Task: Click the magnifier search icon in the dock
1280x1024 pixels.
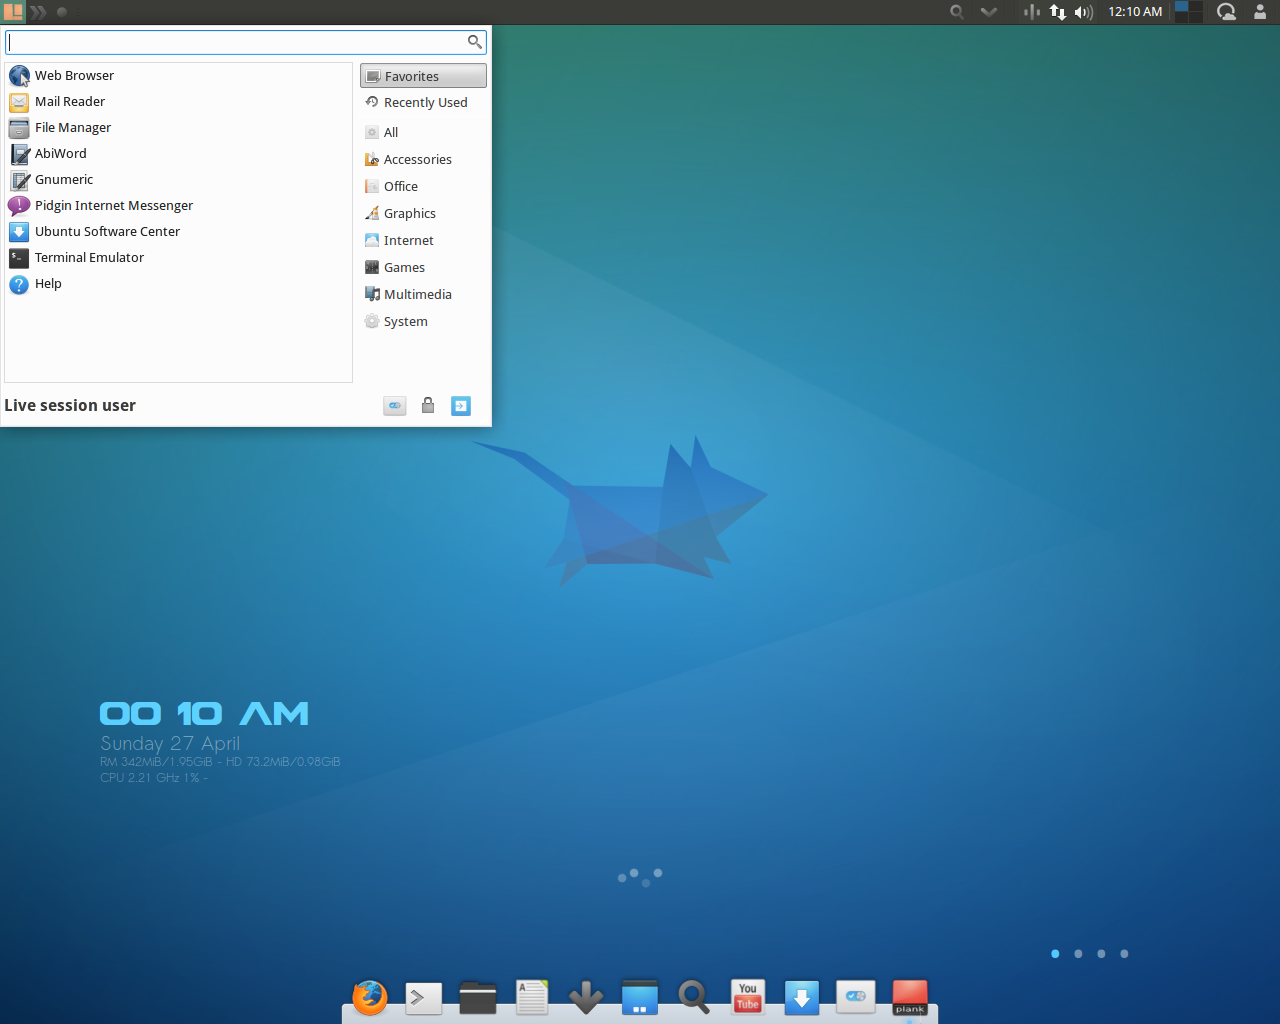Action: [x=694, y=997]
